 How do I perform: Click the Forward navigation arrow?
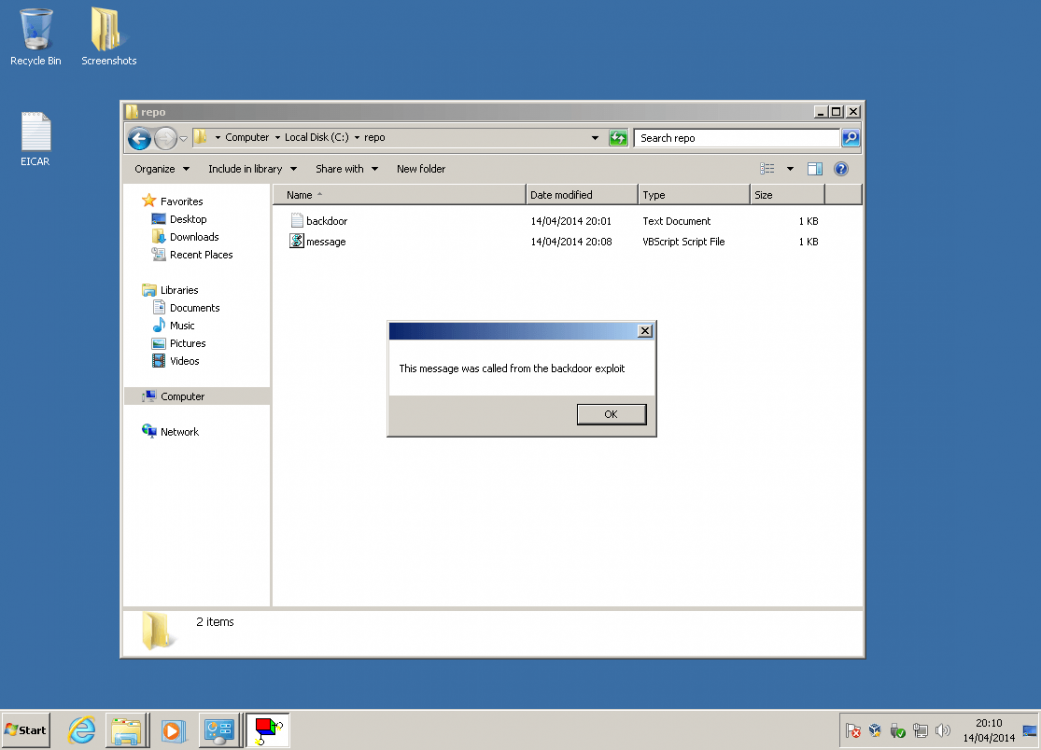pyautogui.click(x=165, y=138)
